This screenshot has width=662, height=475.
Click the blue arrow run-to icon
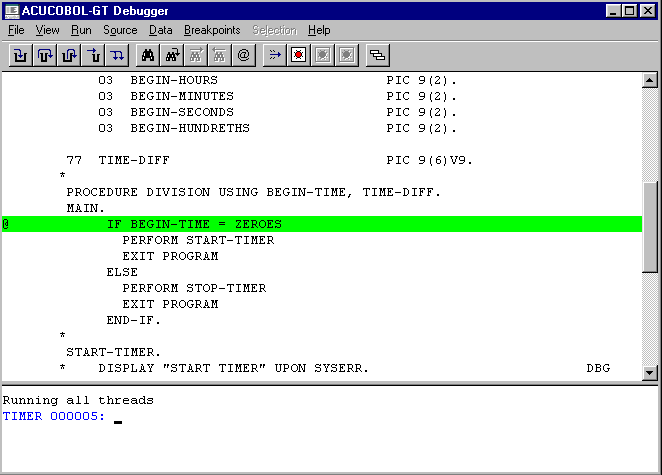275,55
